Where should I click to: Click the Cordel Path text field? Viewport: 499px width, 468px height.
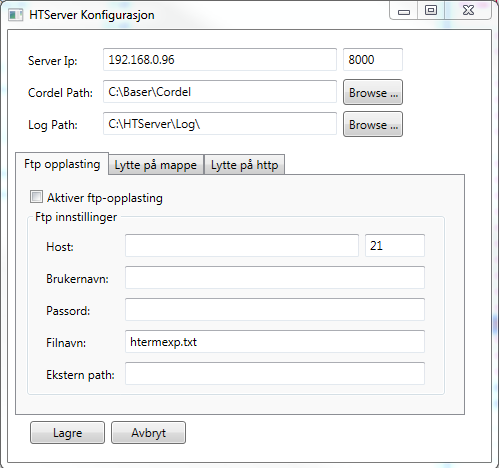pyautogui.click(x=220, y=92)
